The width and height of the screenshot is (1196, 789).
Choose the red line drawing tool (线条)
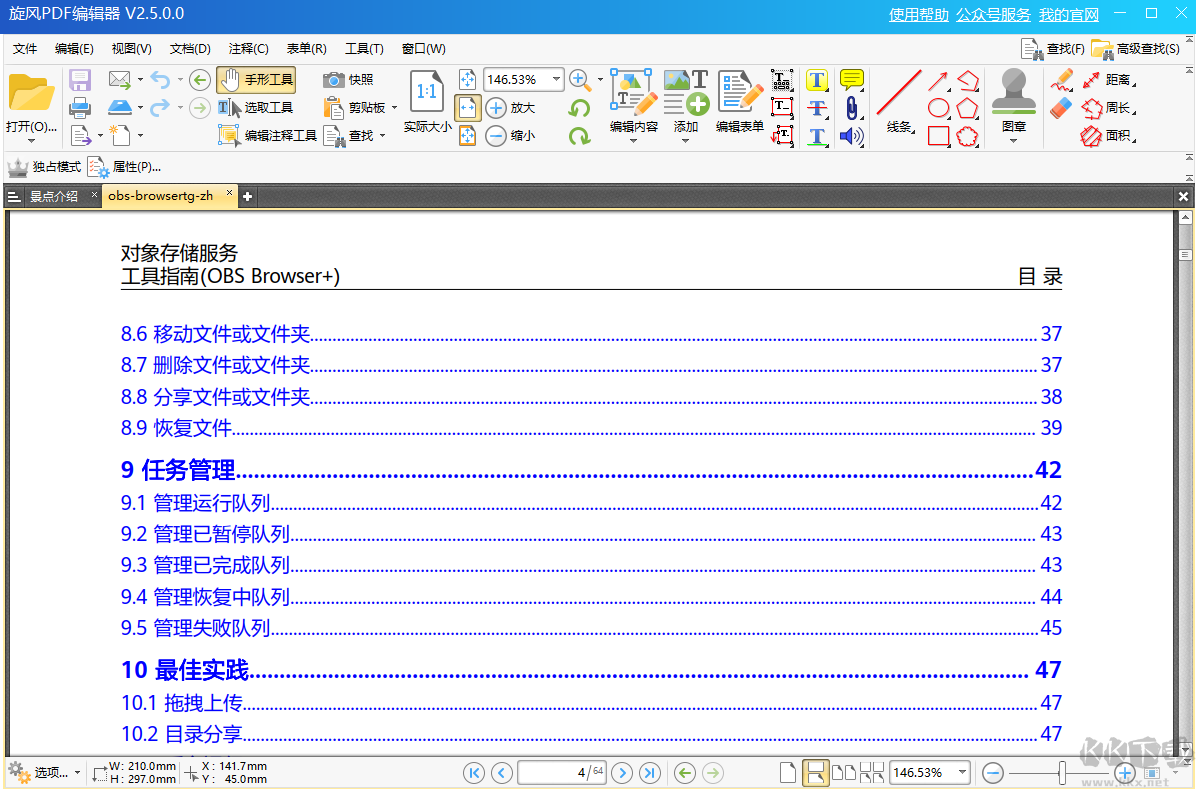click(x=898, y=93)
